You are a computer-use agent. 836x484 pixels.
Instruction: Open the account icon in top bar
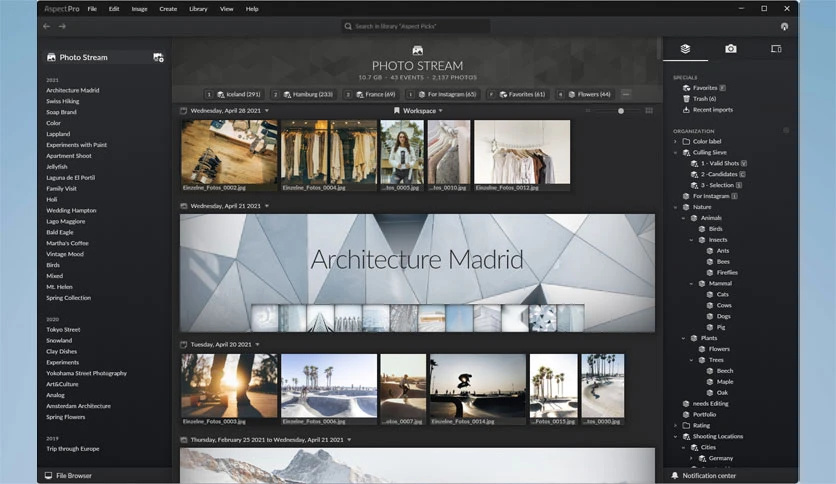(784, 26)
